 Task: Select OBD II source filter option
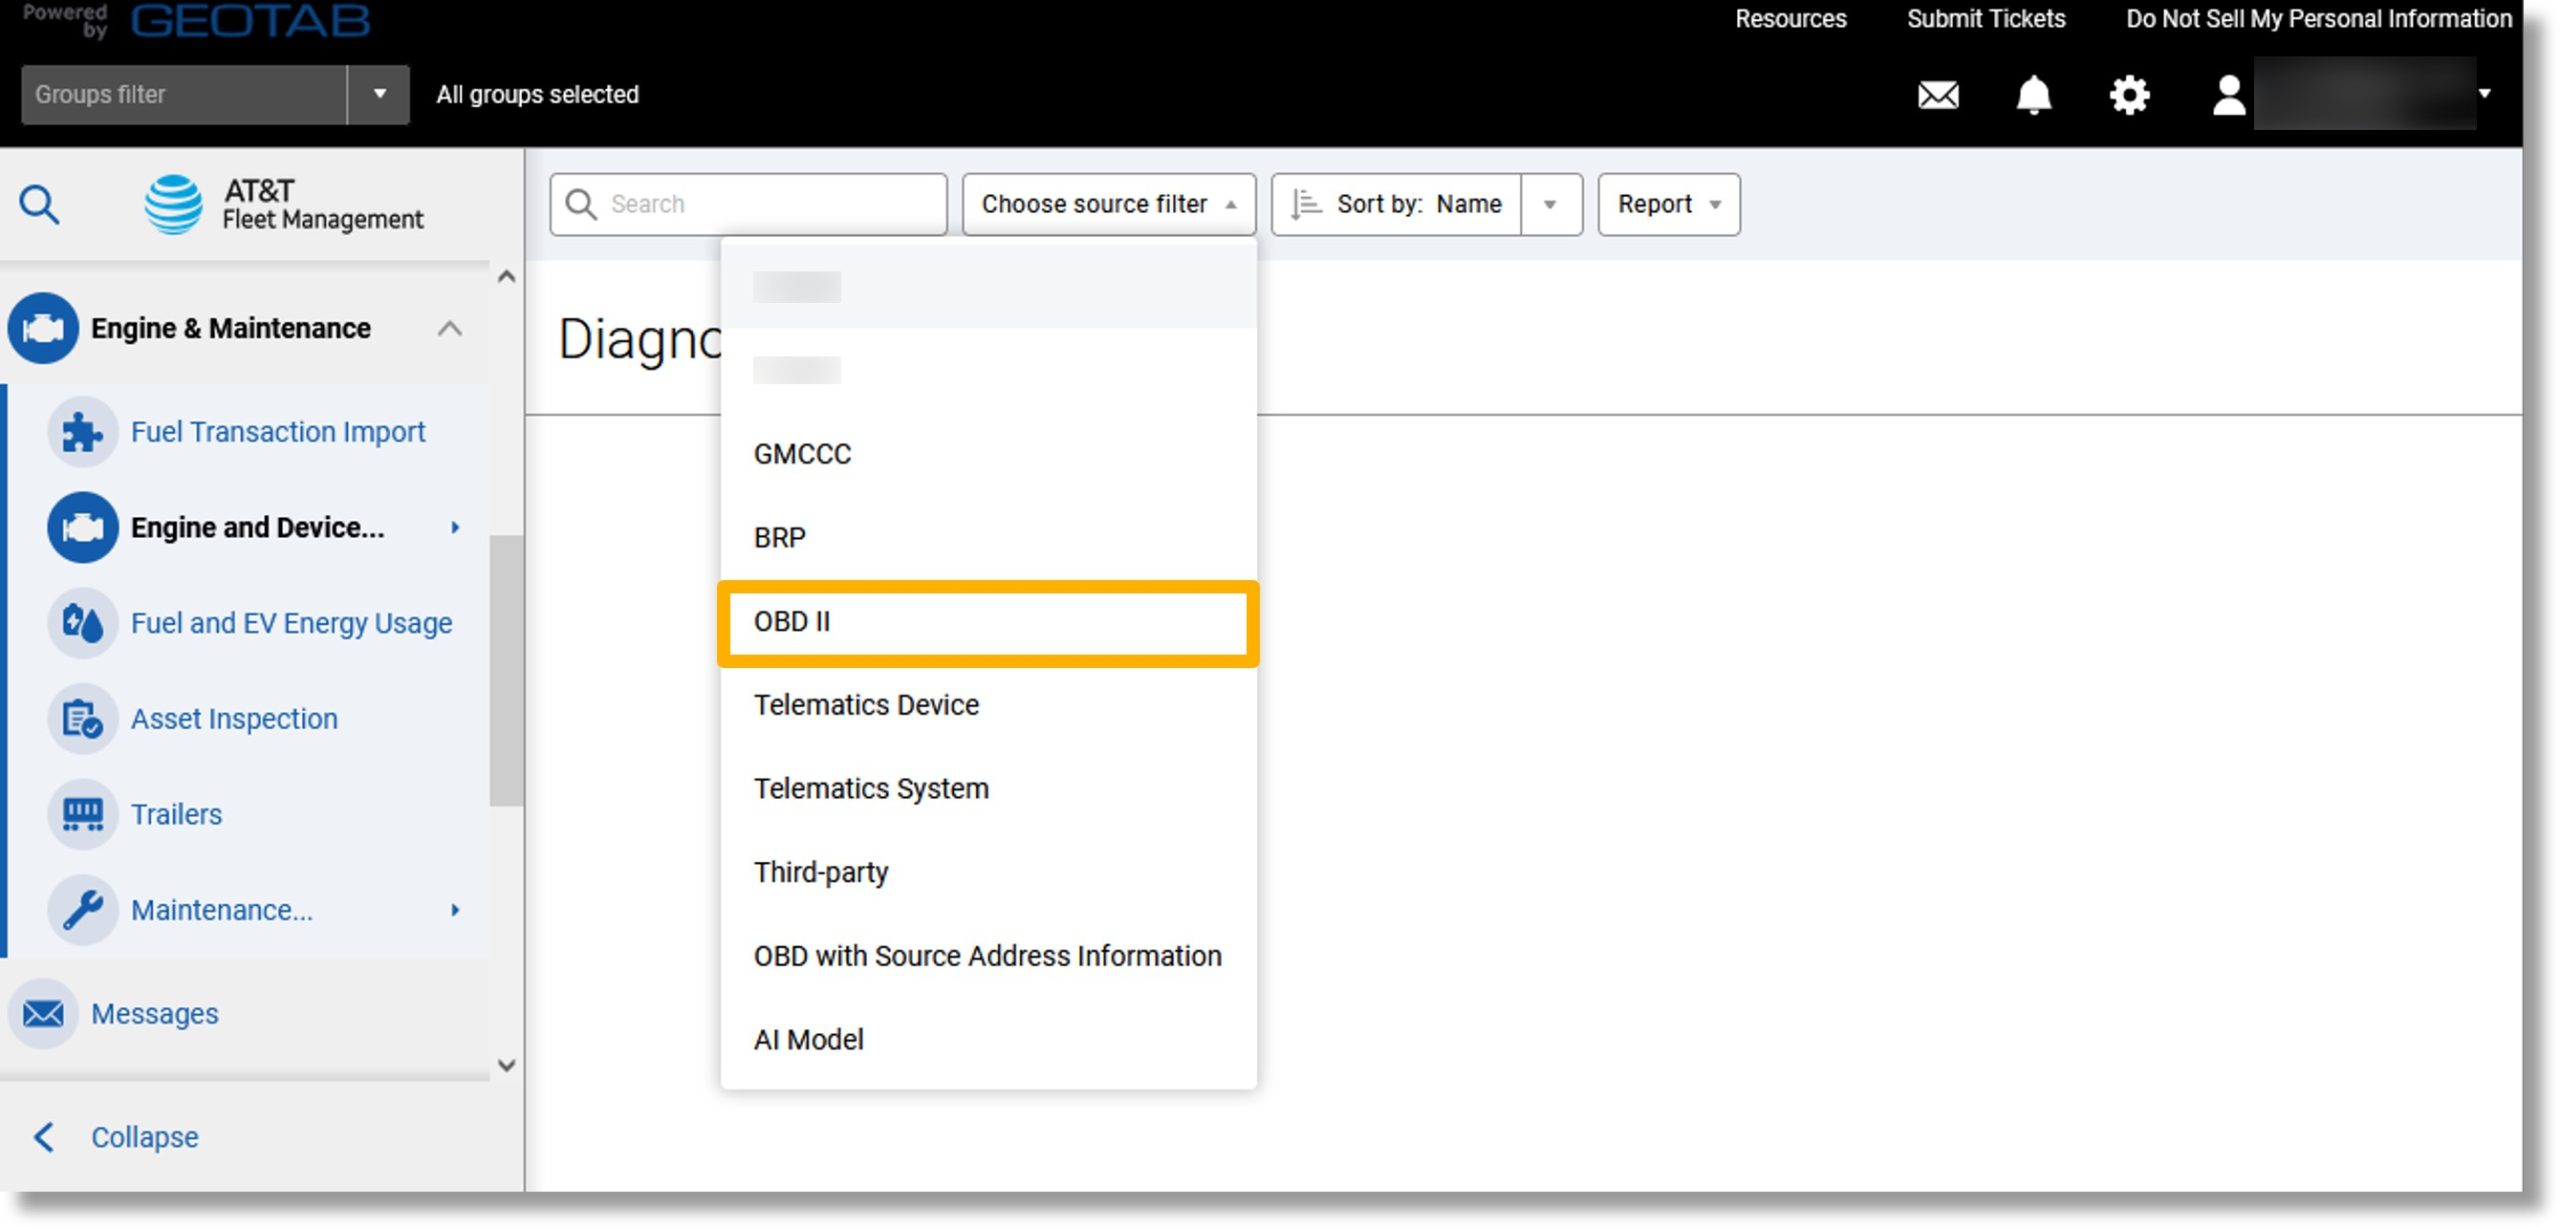pyautogui.click(x=988, y=622)
